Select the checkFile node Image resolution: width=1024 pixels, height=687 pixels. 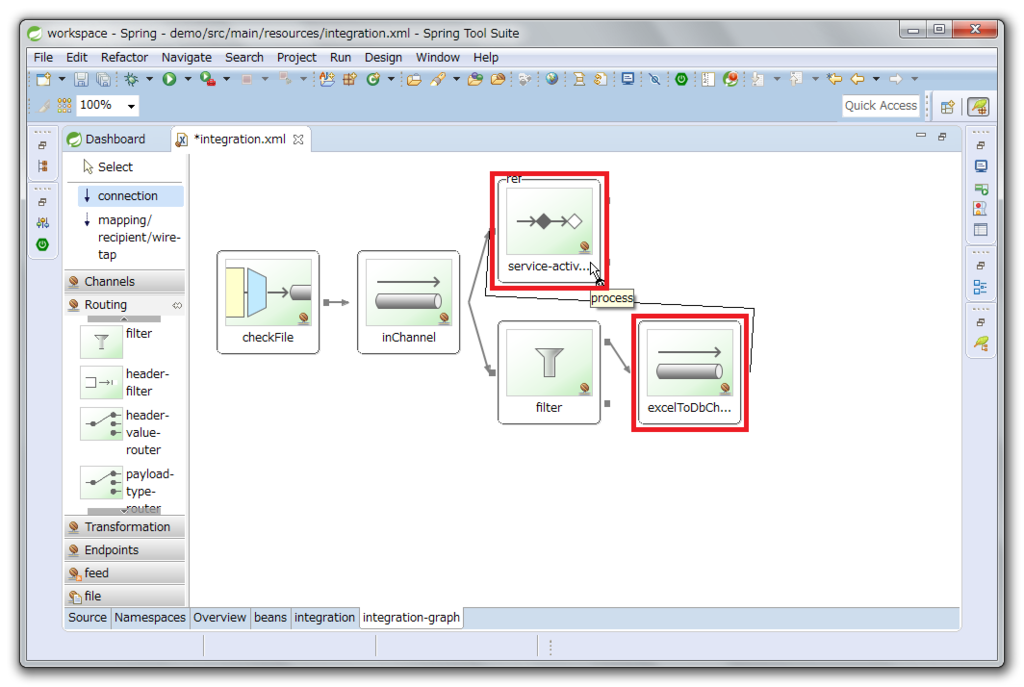(268, 302)
